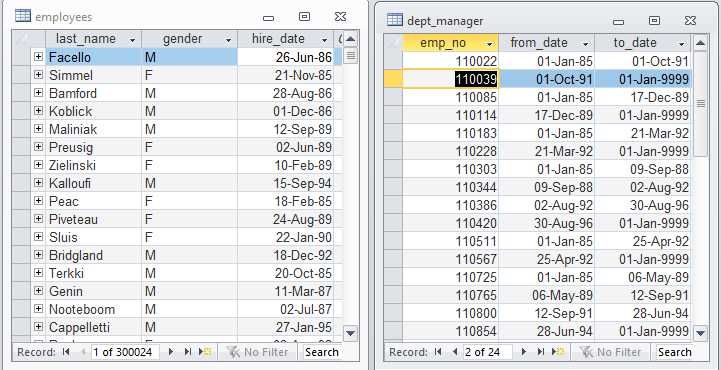721x370 pixels.
Task: Go to first record in employees
Action: [66, 352]
